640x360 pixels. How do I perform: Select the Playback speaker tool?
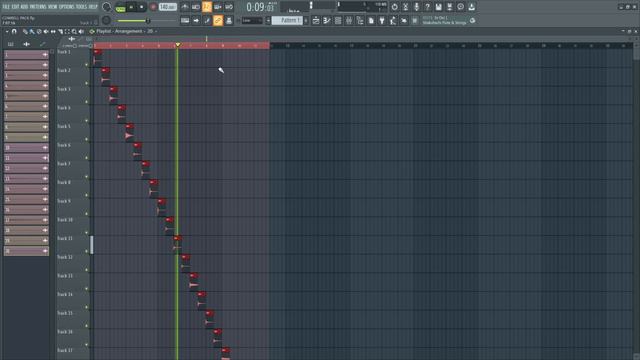click(x=81, y=31)
